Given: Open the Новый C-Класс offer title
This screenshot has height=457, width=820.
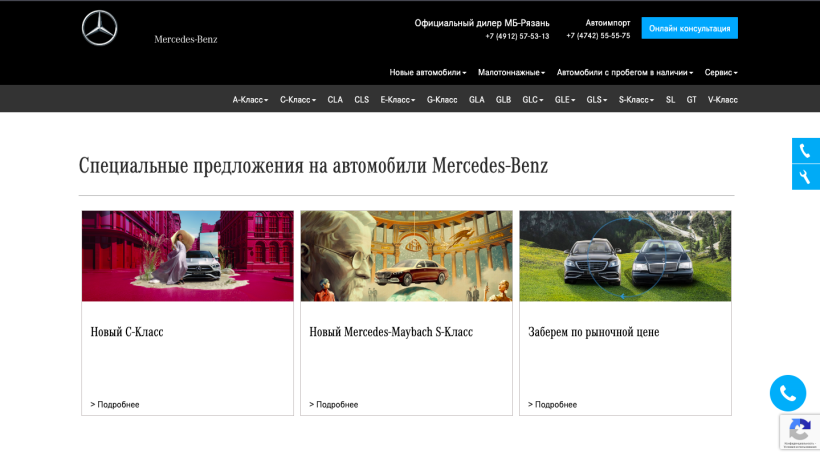Looking at the screenshot, I should point(127,332).
